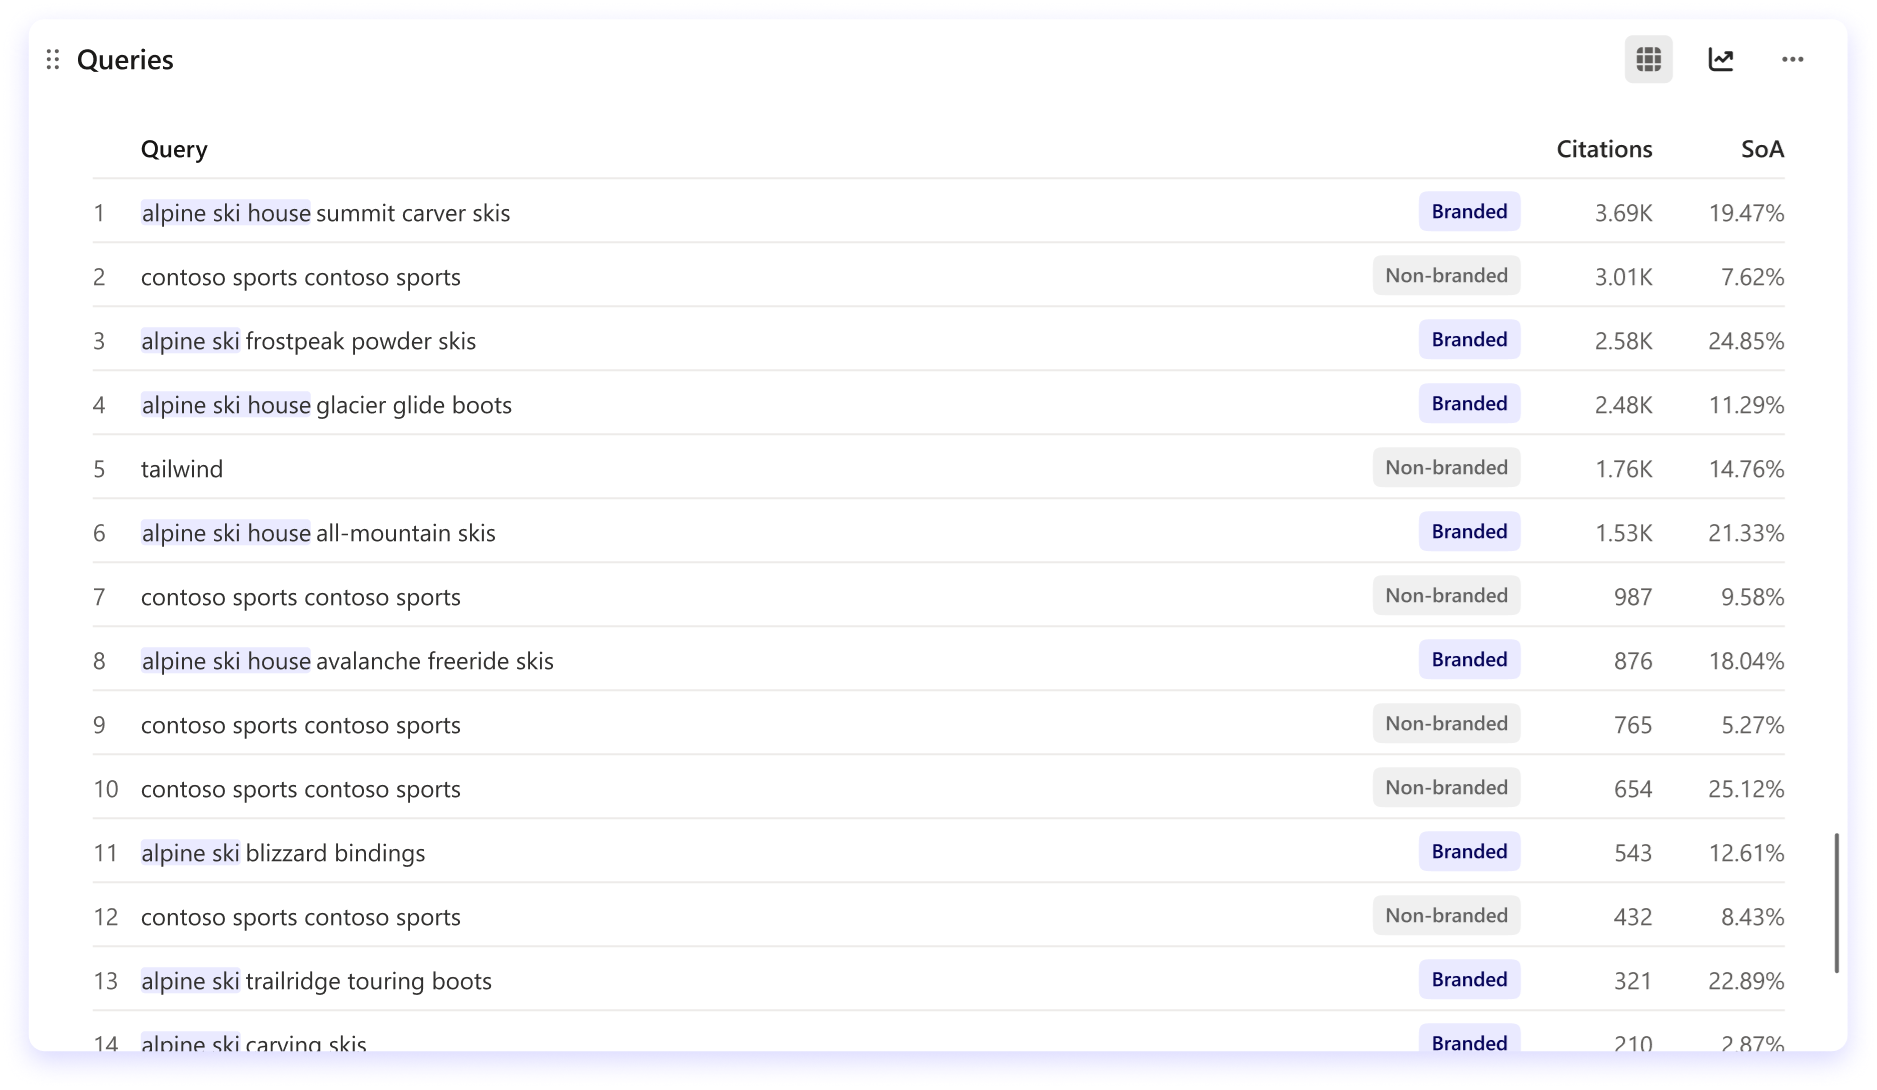Click Branded tag on frostpeak powder skis row
Image resolution: width=1877 pixels, height=1090 pixels.
click(1469, 340)
